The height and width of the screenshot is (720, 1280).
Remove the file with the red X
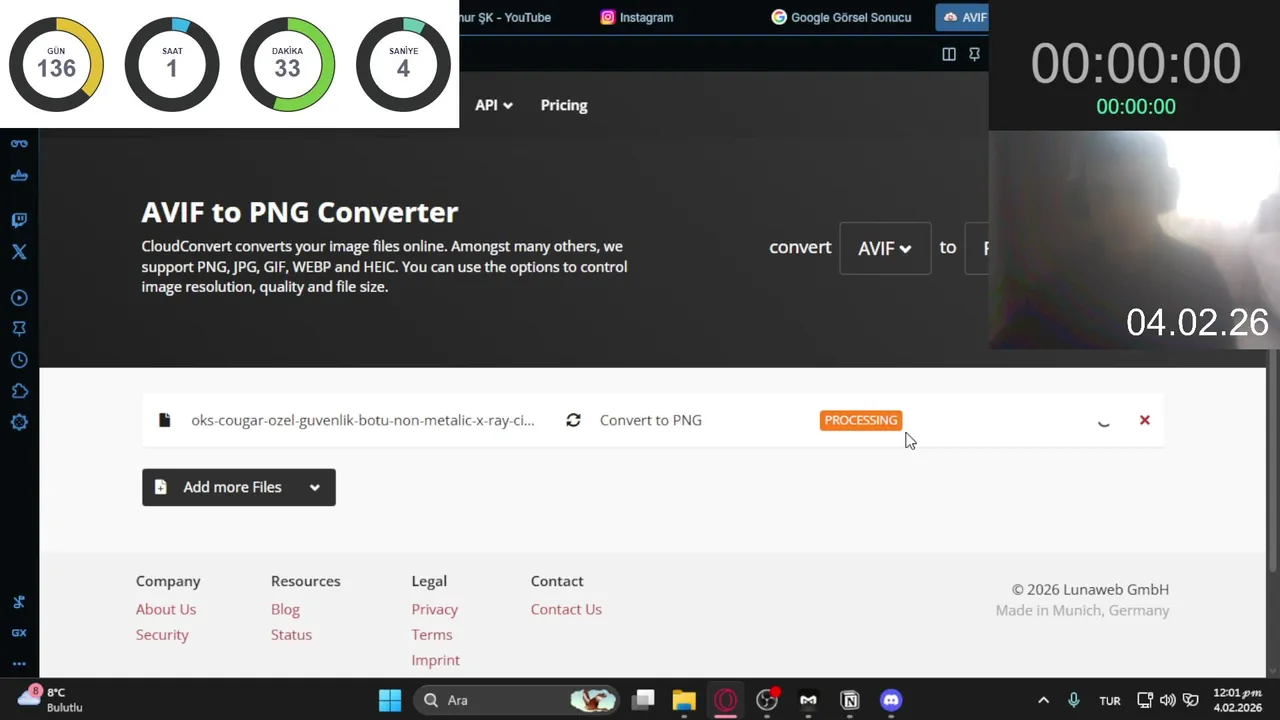coord(1145,420)
